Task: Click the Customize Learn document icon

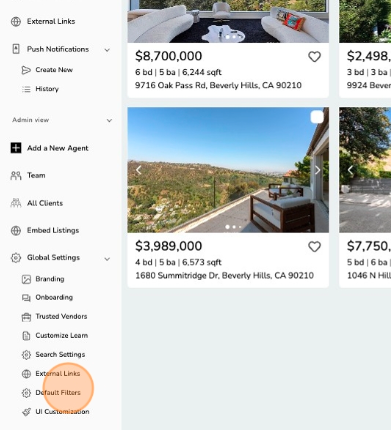Action: pos(26,336)
